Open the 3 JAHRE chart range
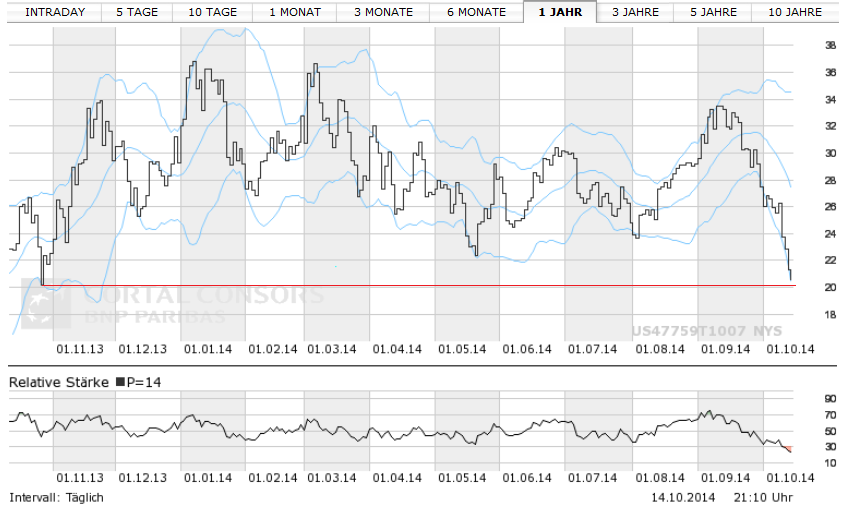Image resolution: width=858 pixels, height=515 pixels. 635,12
